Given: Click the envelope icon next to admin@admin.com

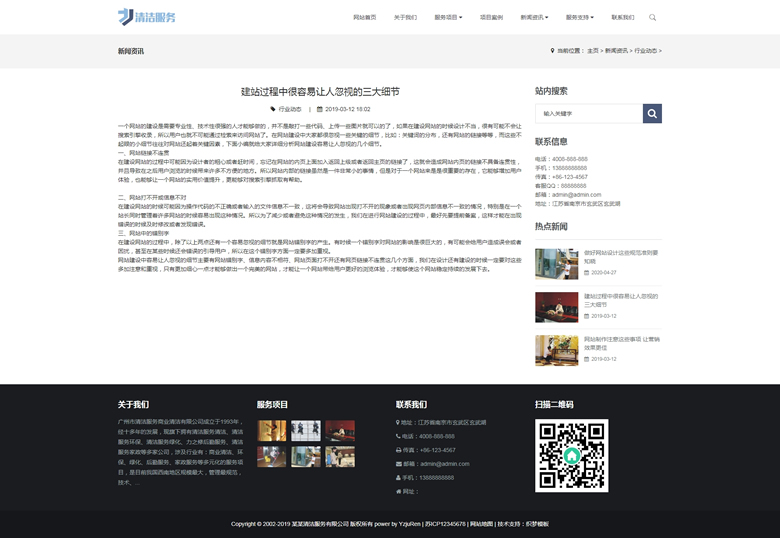Looking at the screenshot, I should coord(399,464).
